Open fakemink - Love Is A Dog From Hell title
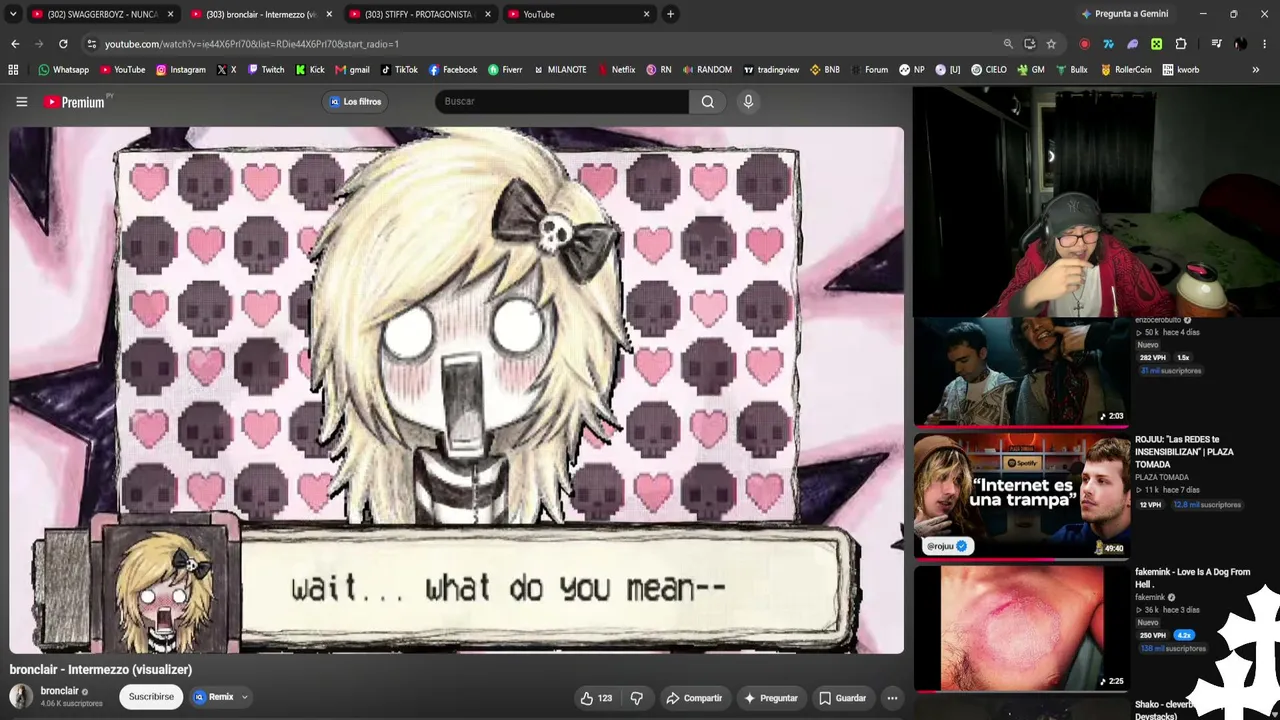The width and height of the screenshot is (1280, 720). point(1192,578)
